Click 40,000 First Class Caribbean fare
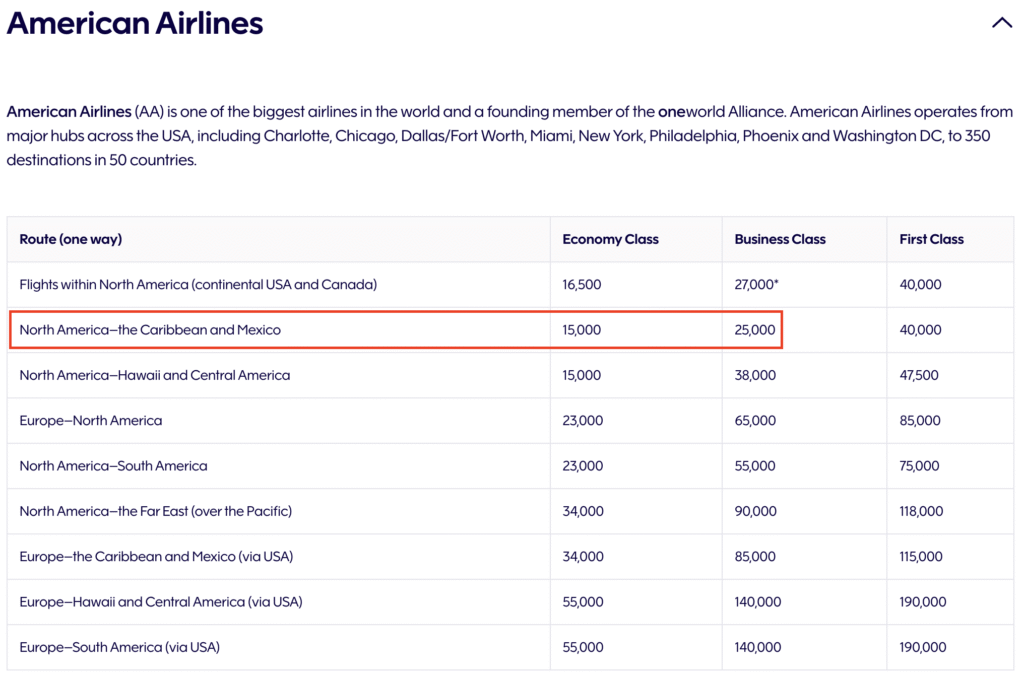1024x674 pixels. (920, 329)
